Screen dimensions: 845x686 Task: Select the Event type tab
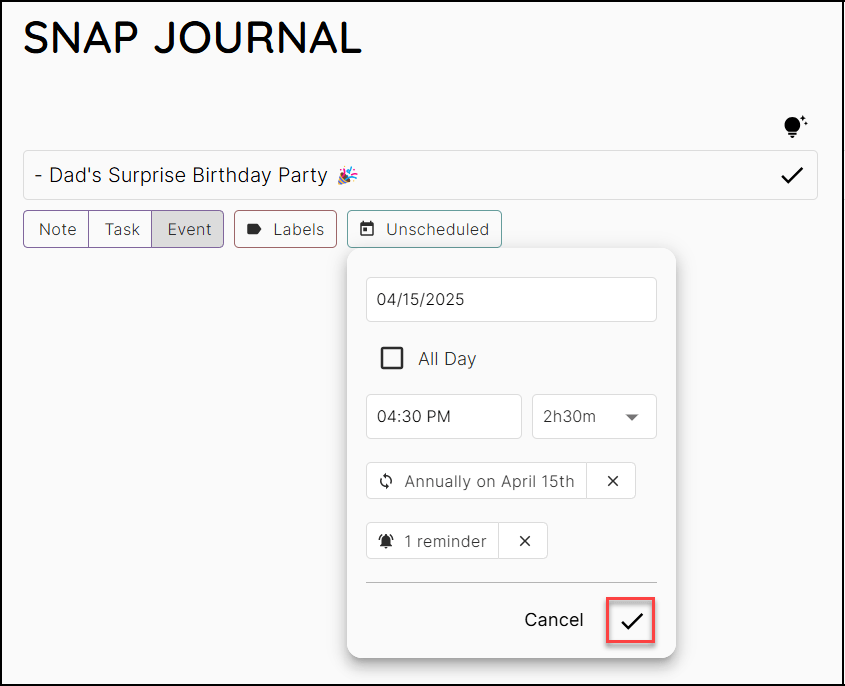[188, 229]
